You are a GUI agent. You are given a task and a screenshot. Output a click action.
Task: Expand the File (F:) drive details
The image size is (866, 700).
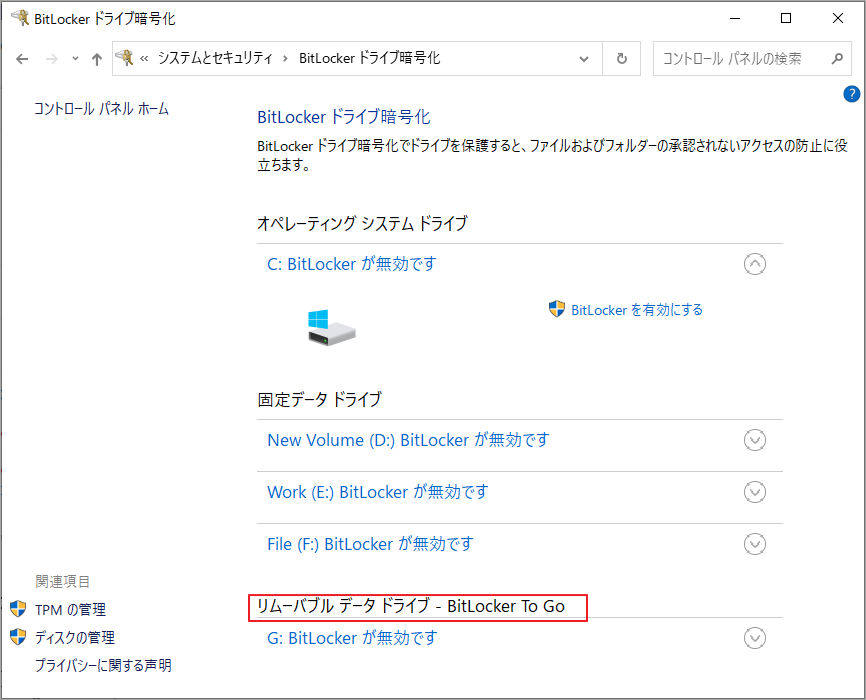click(755, 544)
